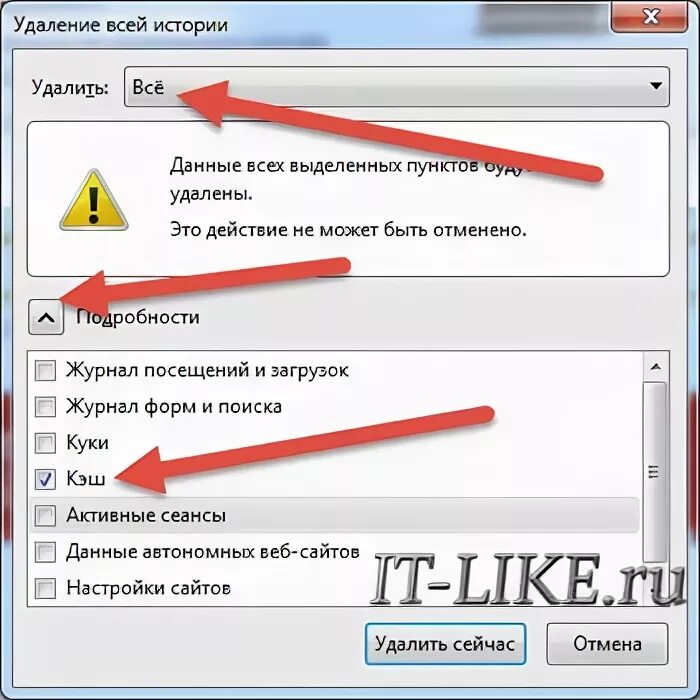Uncheck the Кэш checkbox
The width and height of the screenshot is (700, 700).
(x=46, y=479)
